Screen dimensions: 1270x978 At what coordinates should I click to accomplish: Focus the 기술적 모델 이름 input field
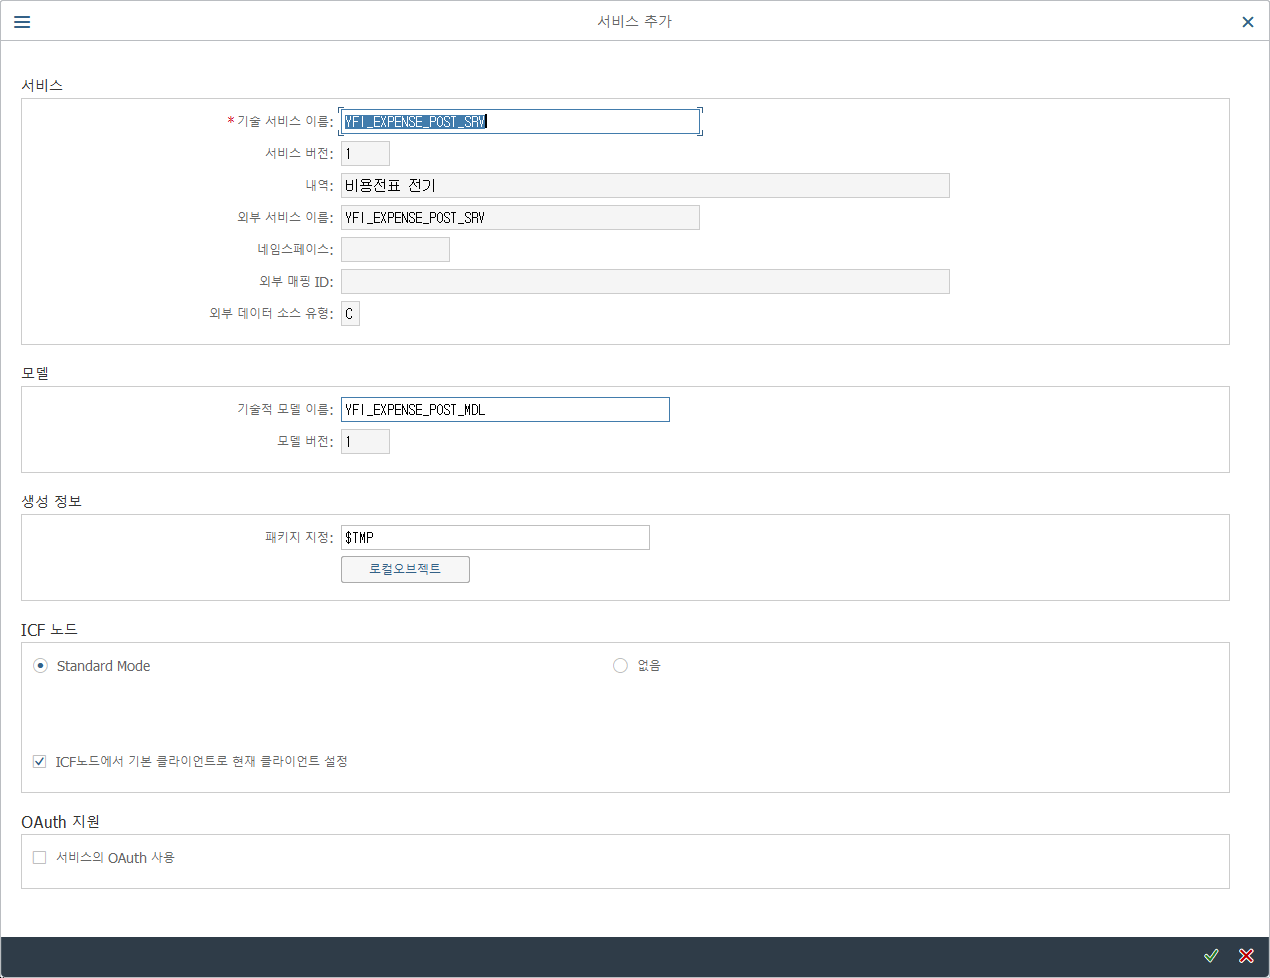(505, 410)
